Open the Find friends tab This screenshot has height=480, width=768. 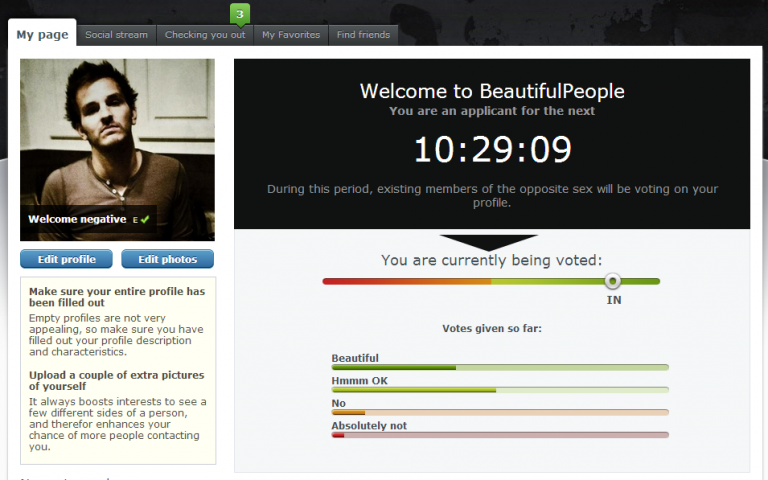[364, 35]
